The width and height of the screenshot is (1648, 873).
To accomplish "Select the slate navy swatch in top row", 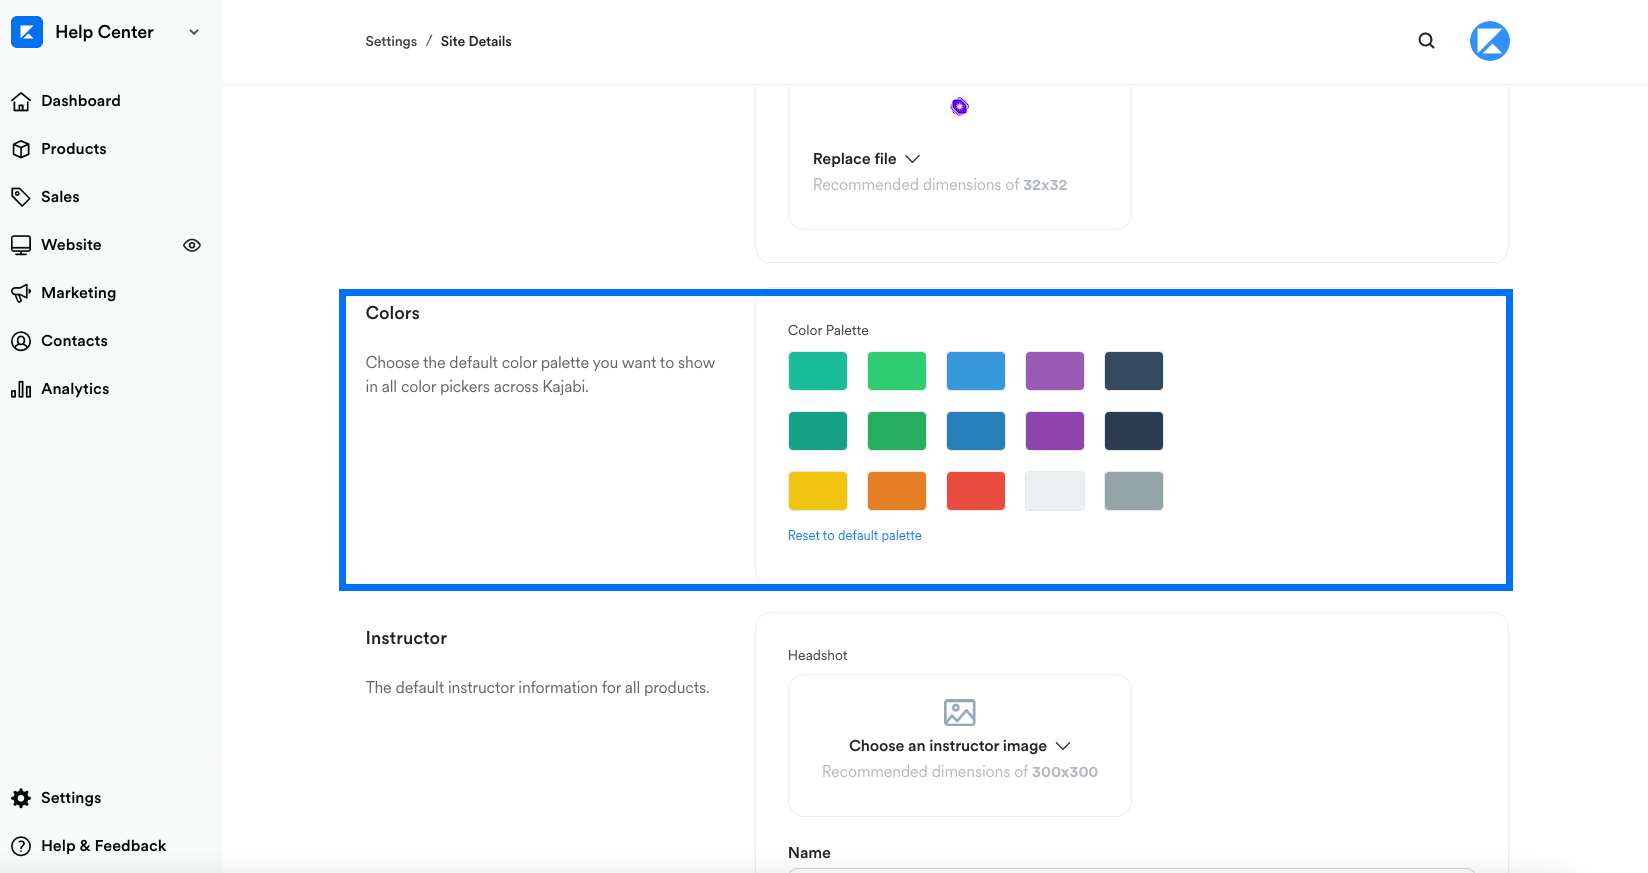I will (1134, 371).
